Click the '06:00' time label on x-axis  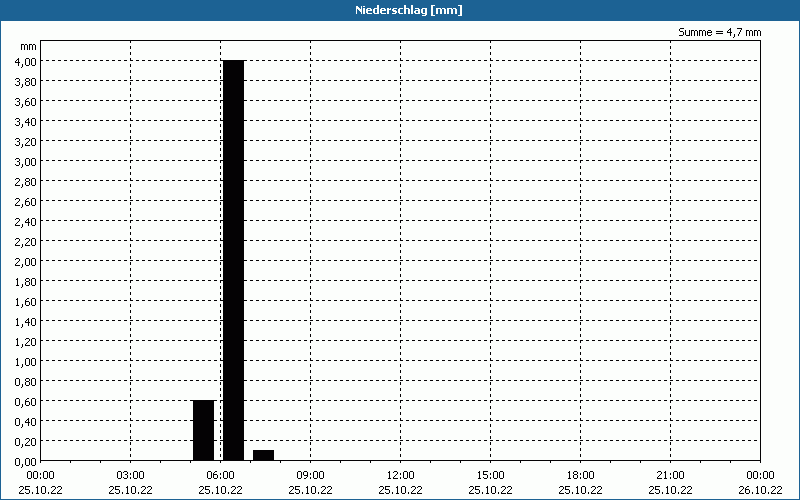tap(220, 476)
